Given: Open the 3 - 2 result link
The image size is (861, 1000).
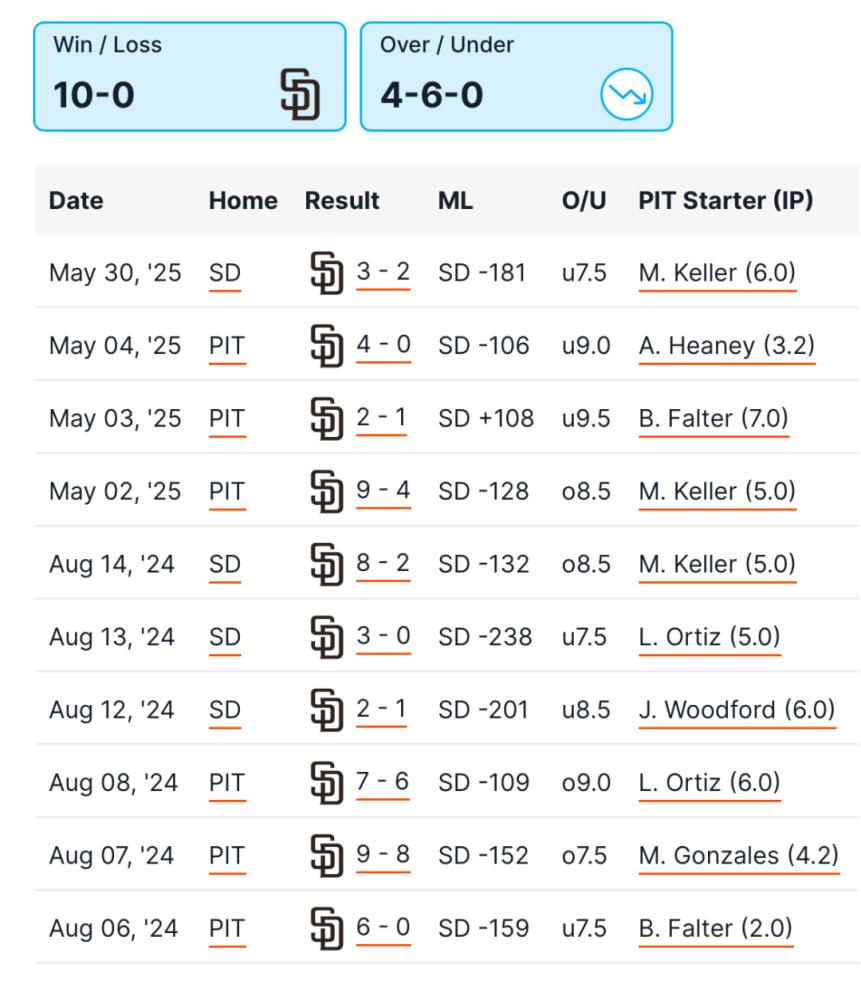Looking at the screenshot, I should 383,272.
